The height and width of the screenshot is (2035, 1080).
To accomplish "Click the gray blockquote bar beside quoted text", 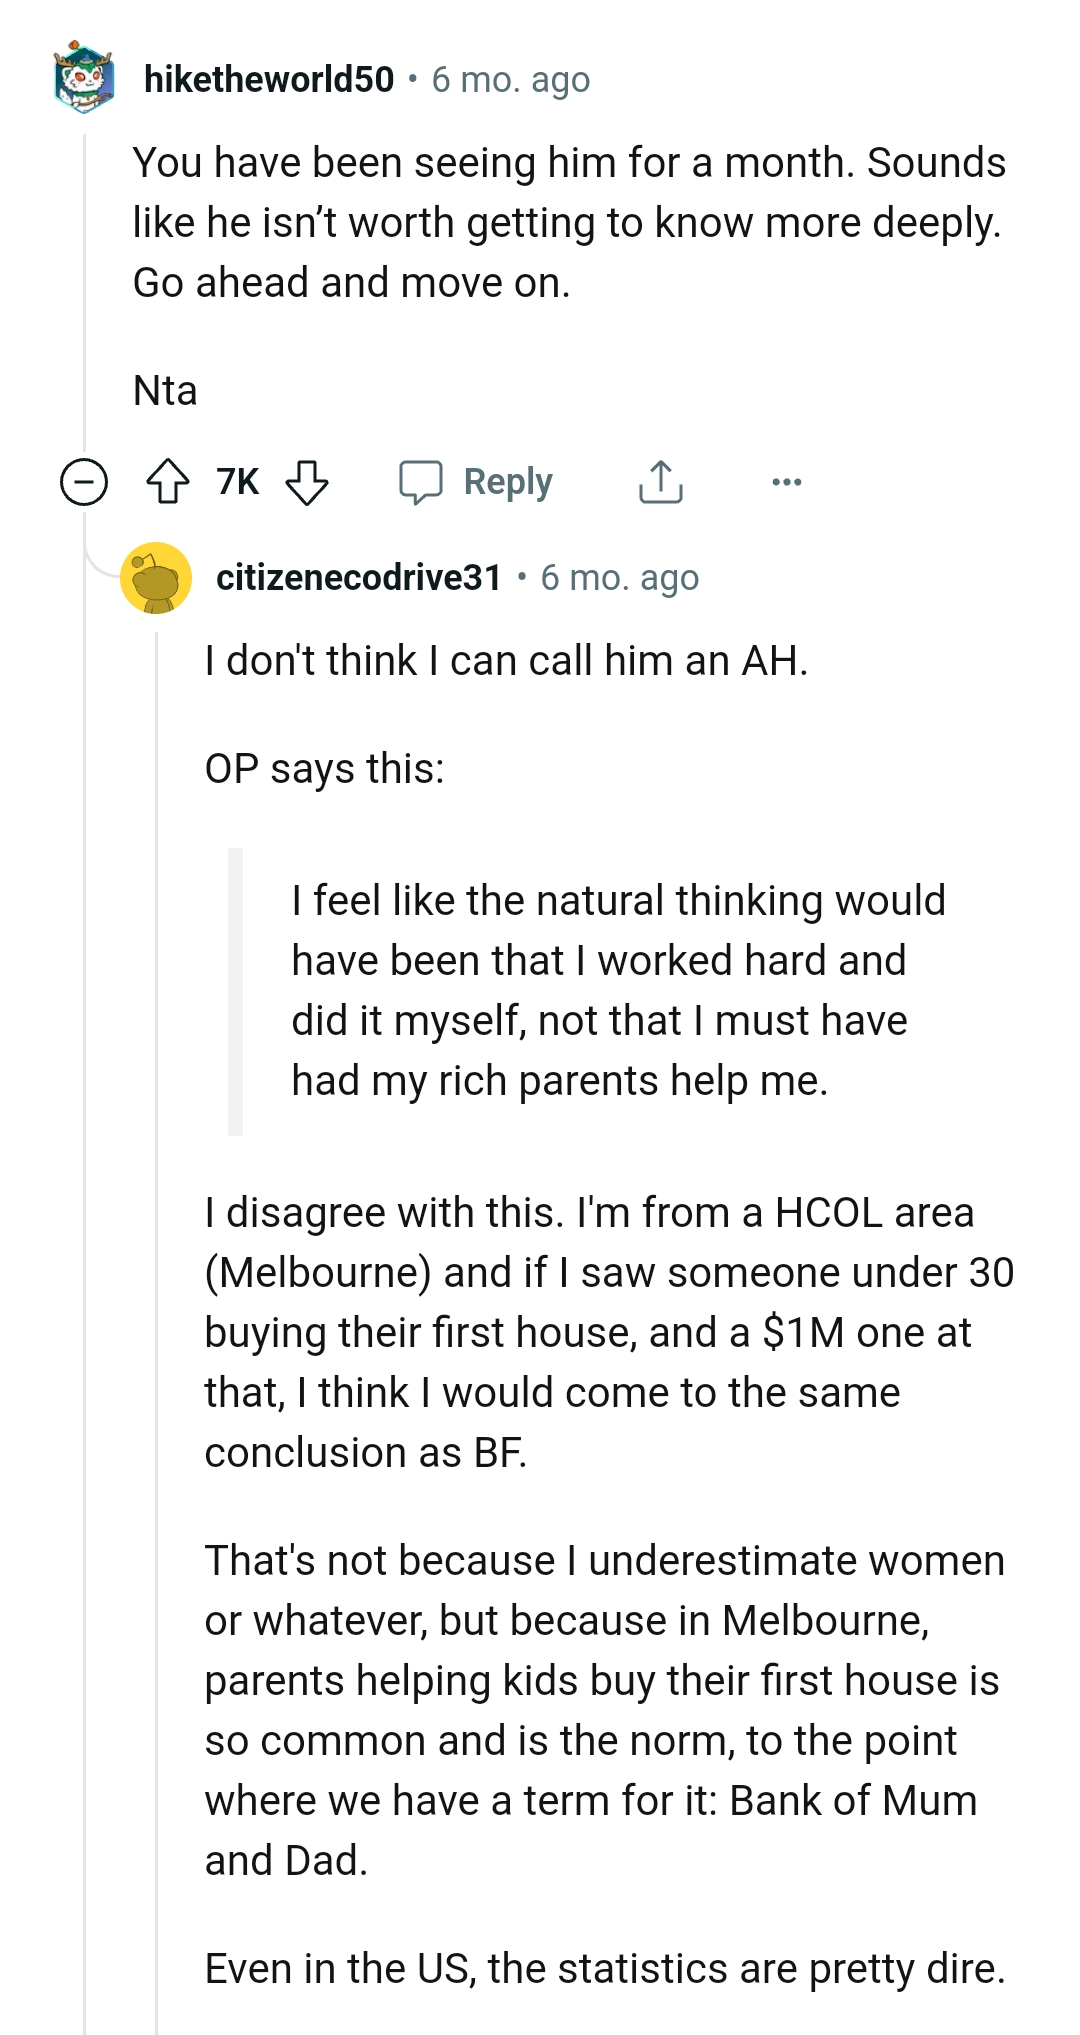I will [237, 990].
